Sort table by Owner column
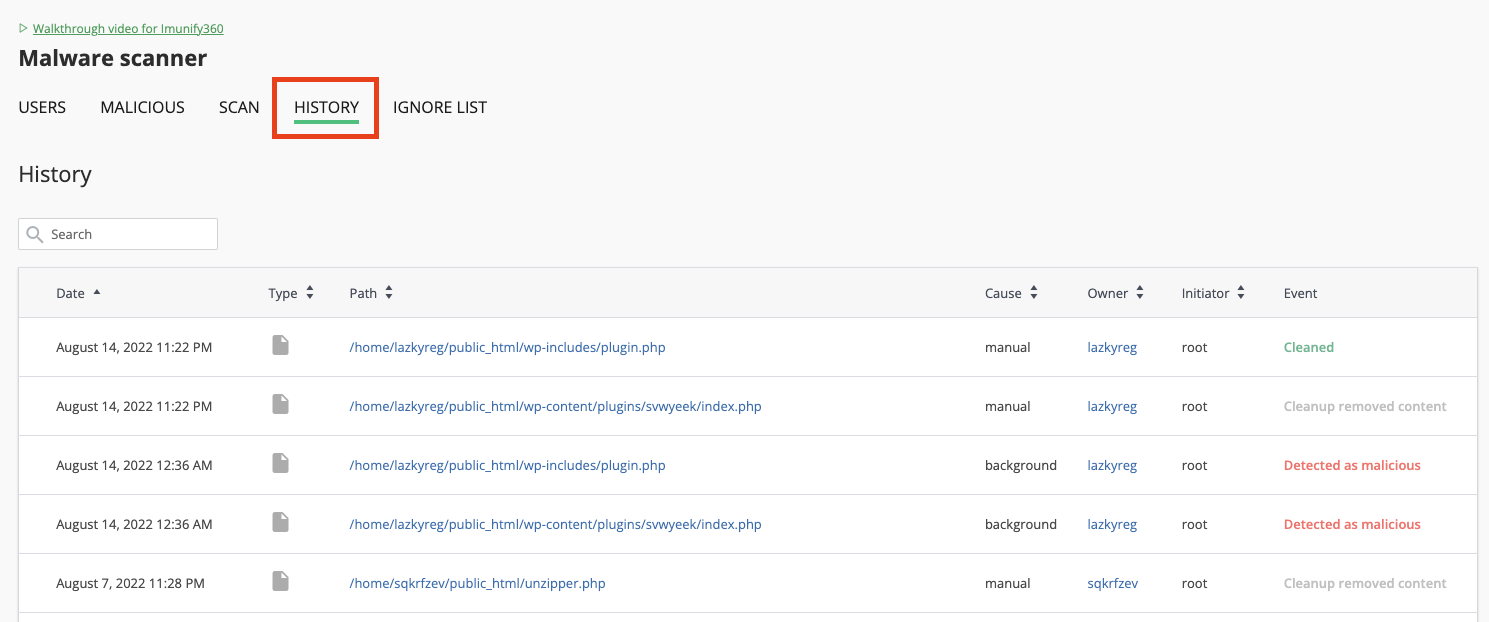This screenshot has height=622, width=1489. click(1116, 293)
